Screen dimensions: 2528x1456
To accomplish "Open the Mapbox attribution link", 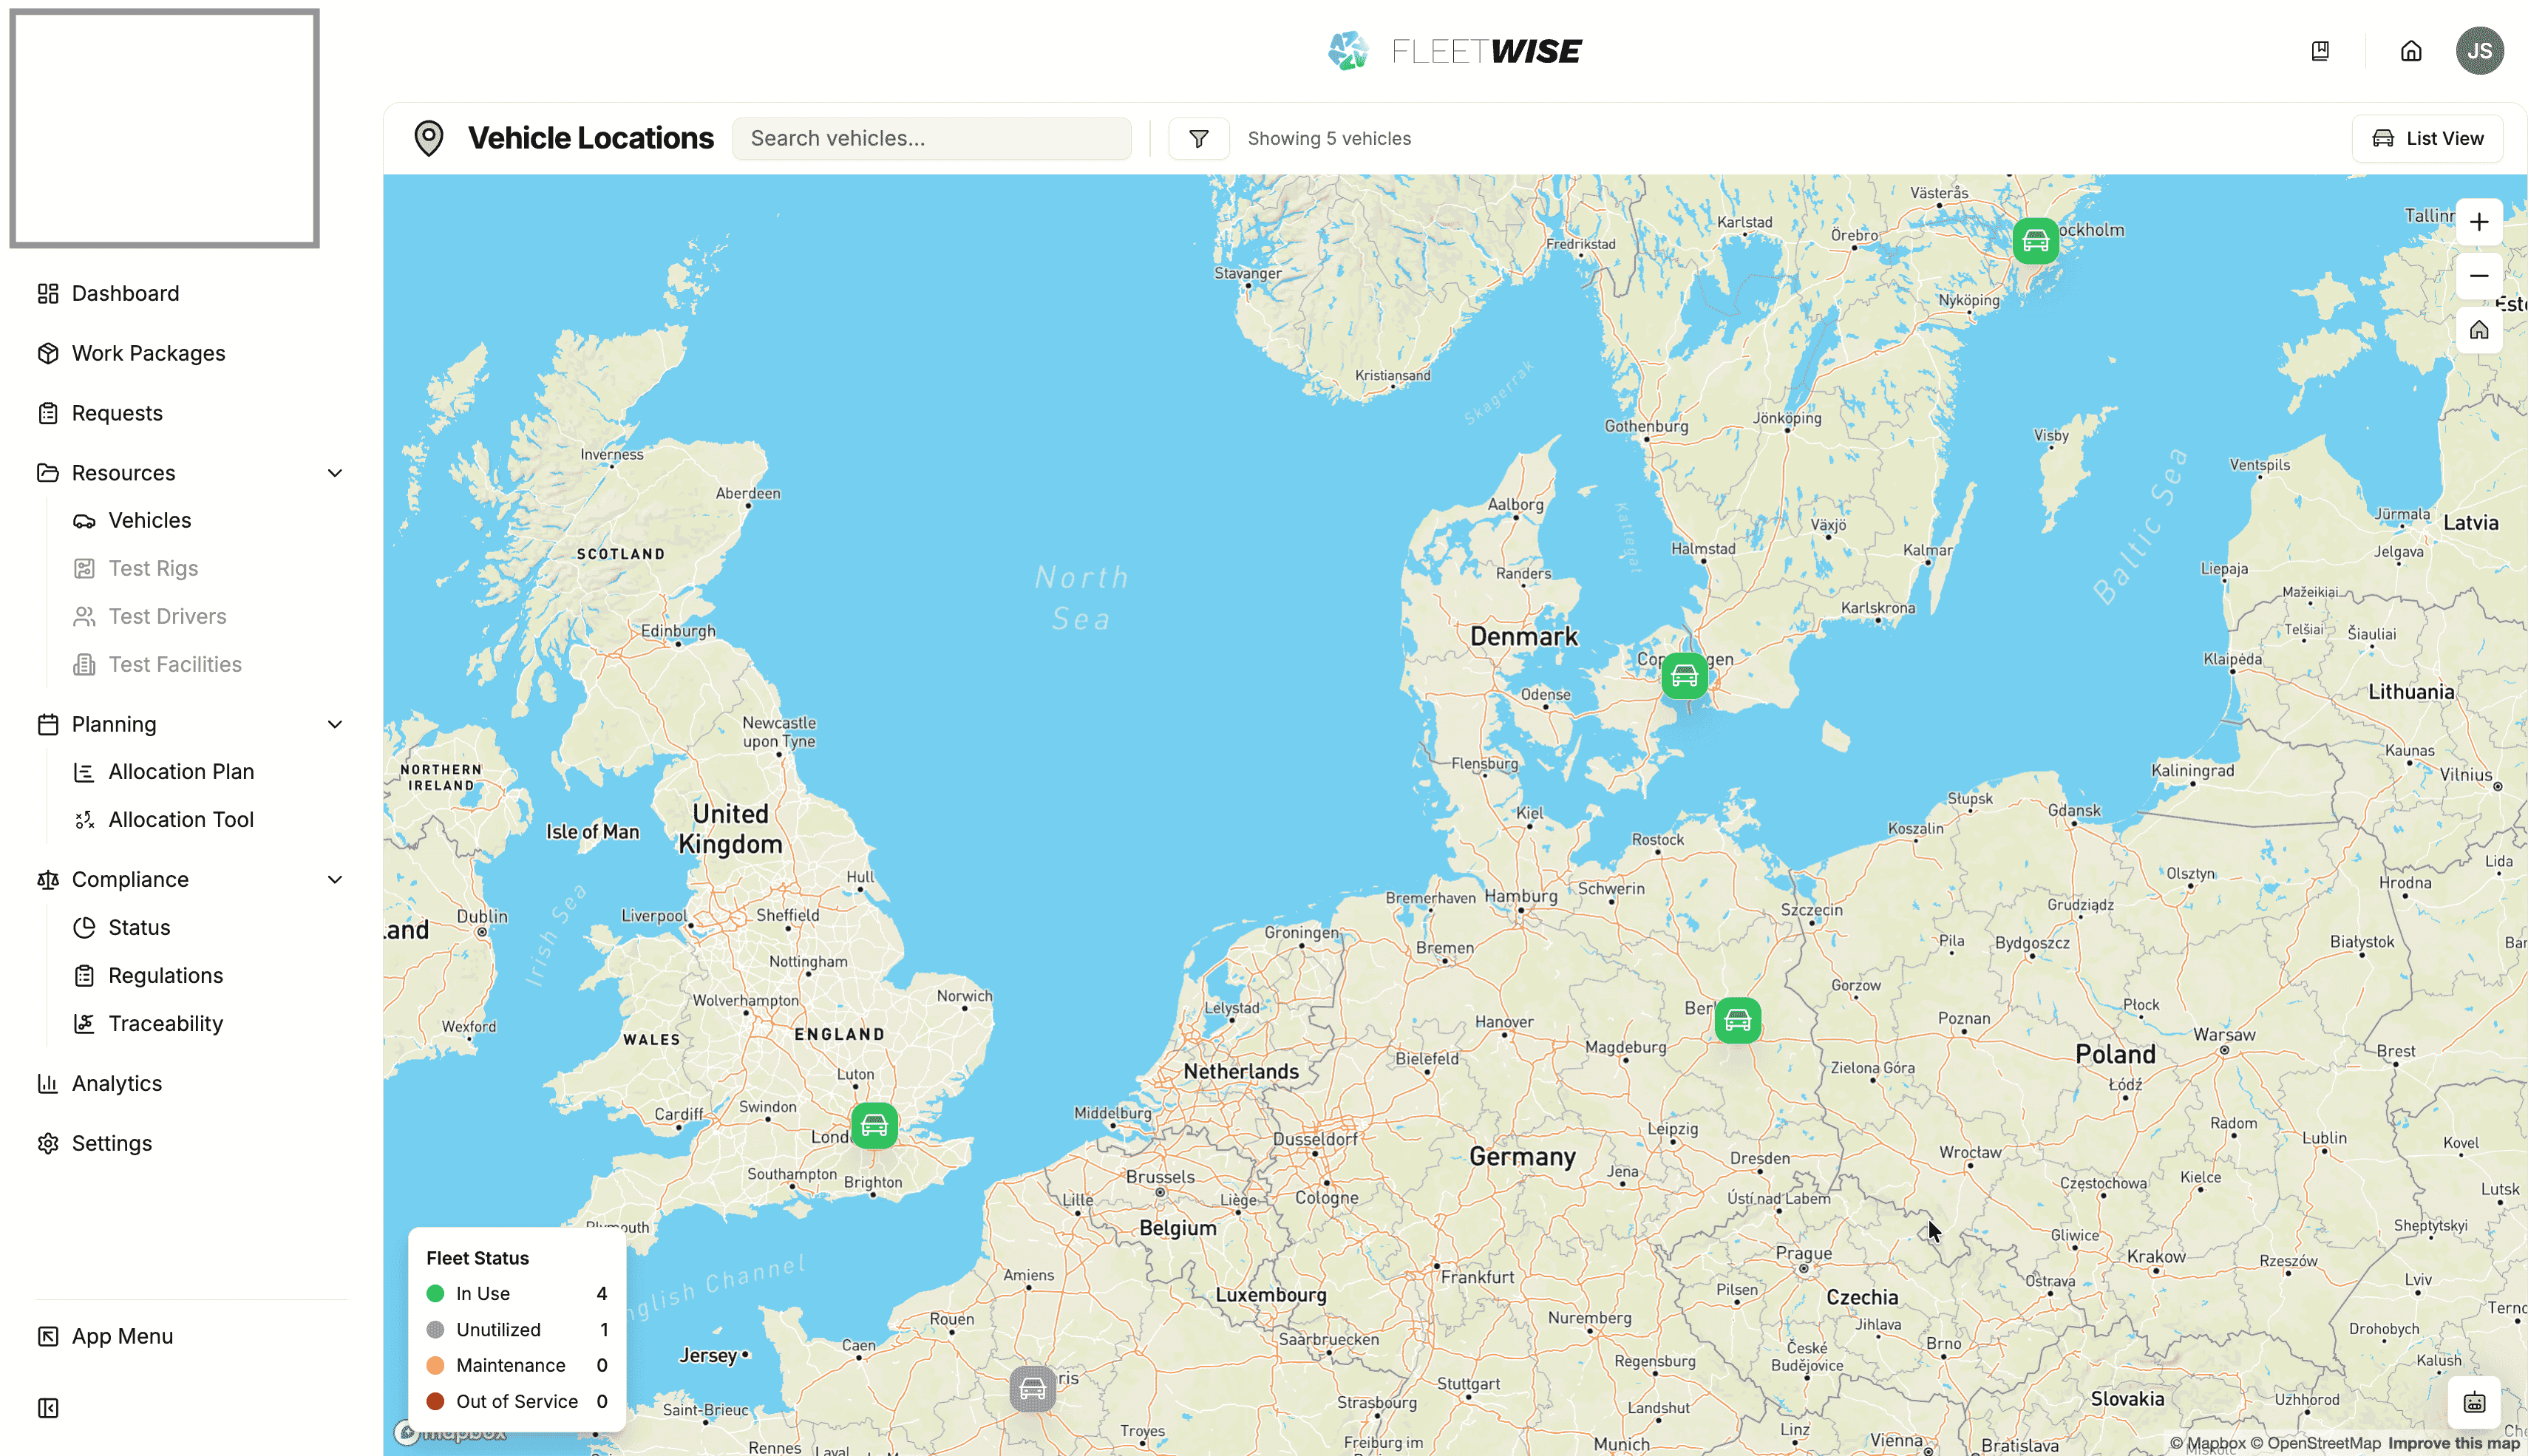I will click(x=2208, y=1443).
